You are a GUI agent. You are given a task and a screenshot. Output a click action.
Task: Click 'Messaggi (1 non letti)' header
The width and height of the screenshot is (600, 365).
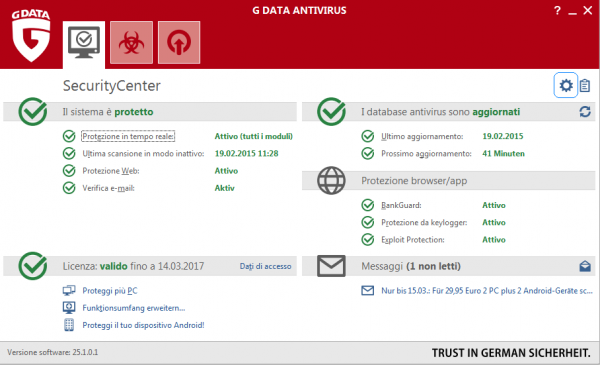[411, 266]
